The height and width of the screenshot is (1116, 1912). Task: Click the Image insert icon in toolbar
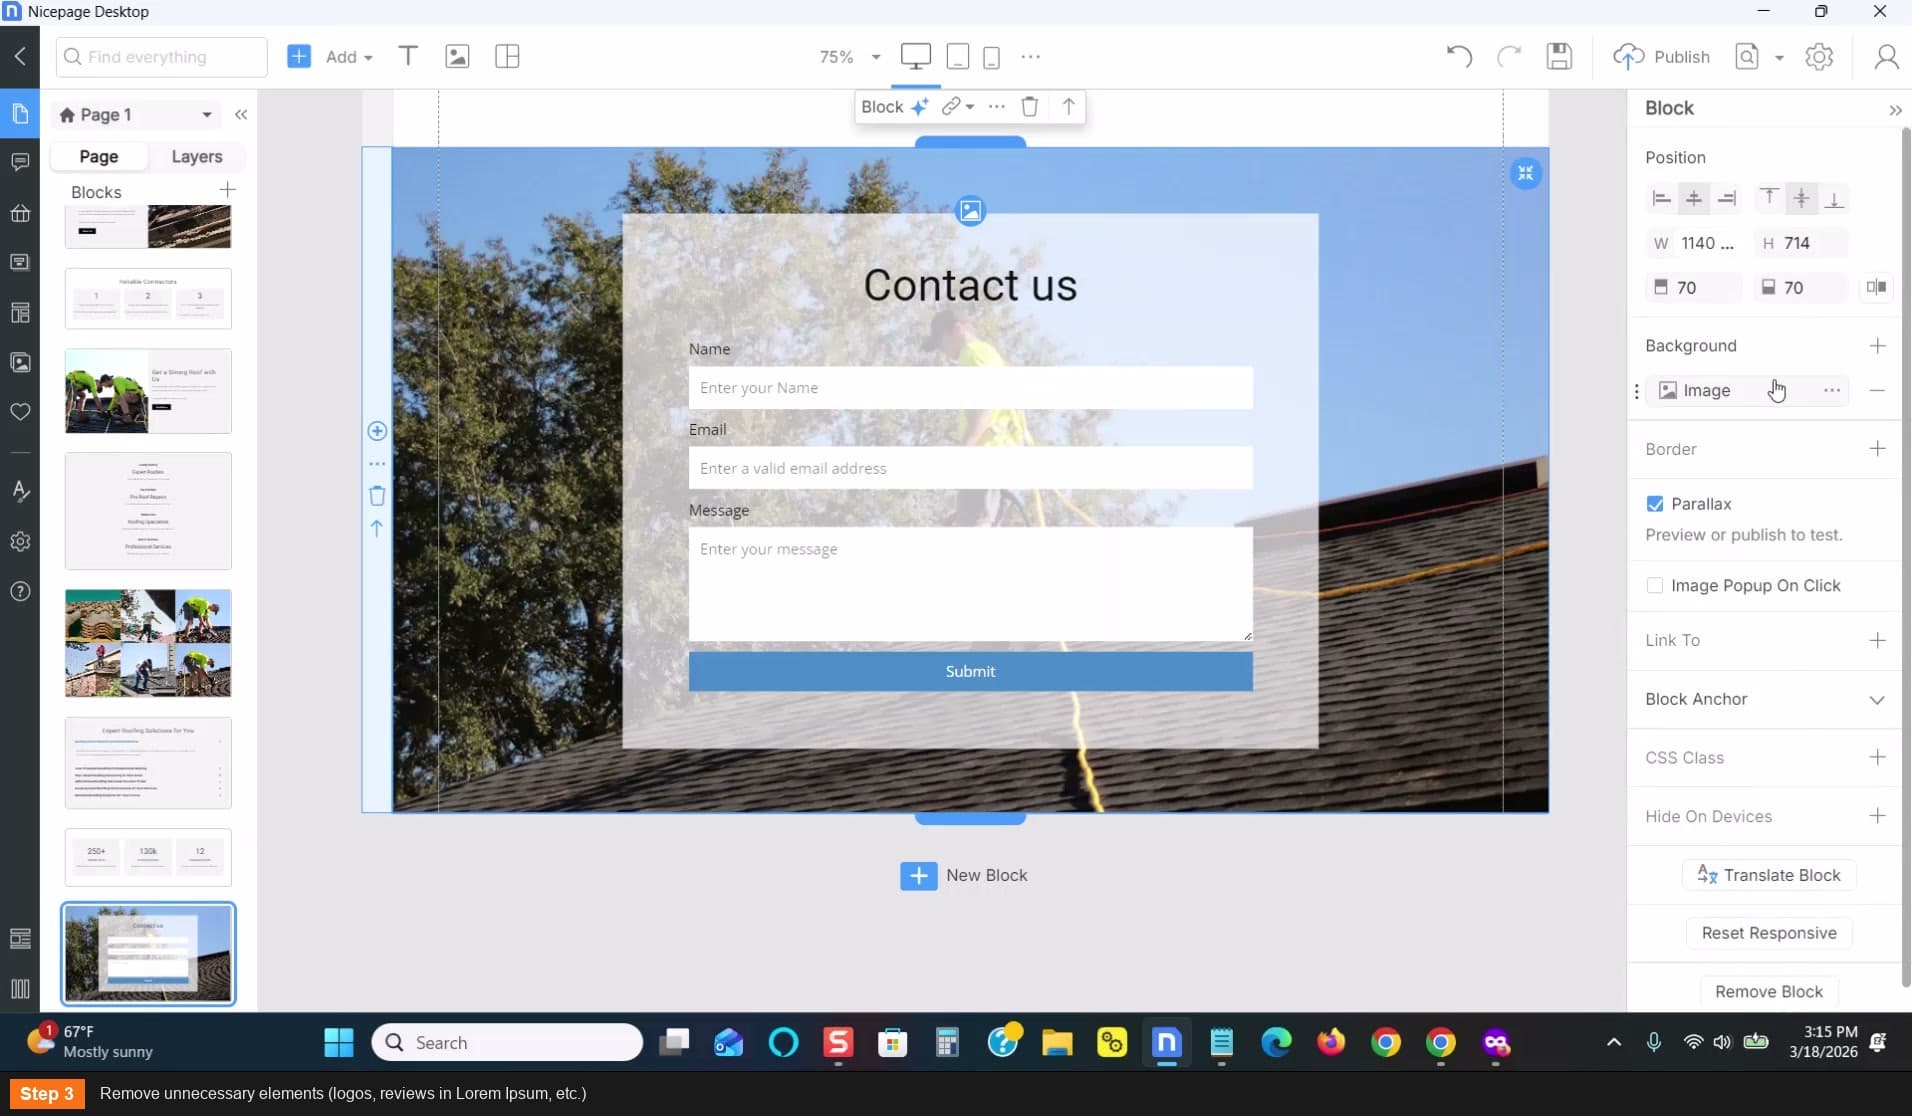[x=457, y=56]
